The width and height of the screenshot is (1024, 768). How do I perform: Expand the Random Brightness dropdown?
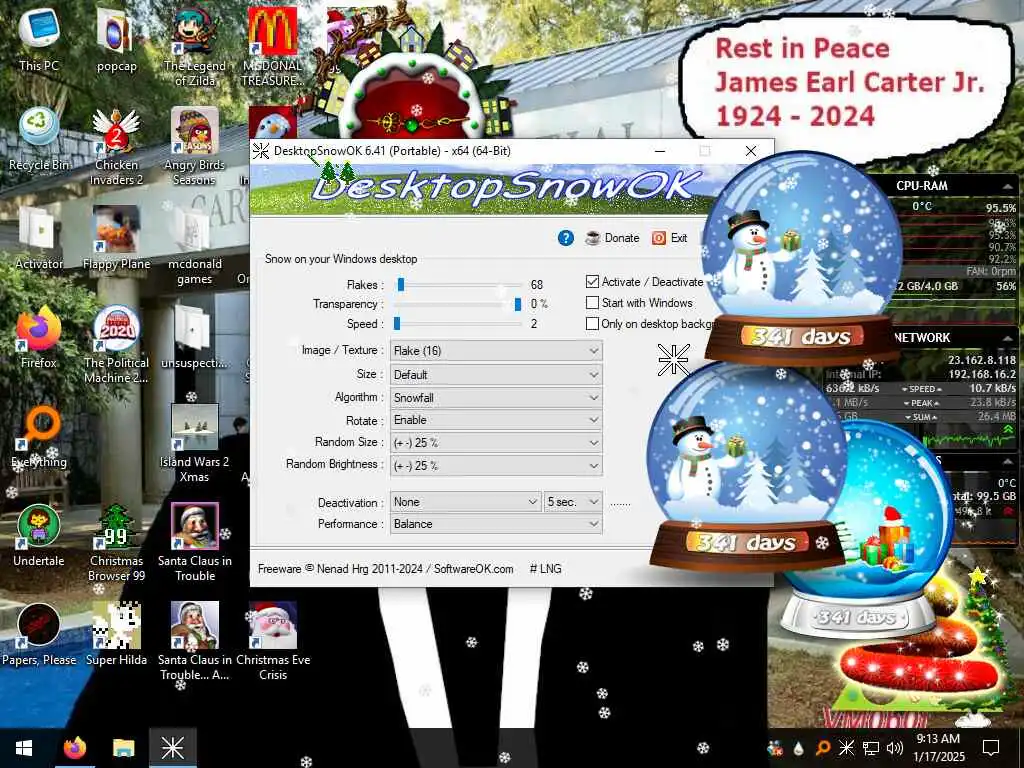click(496, 466)
